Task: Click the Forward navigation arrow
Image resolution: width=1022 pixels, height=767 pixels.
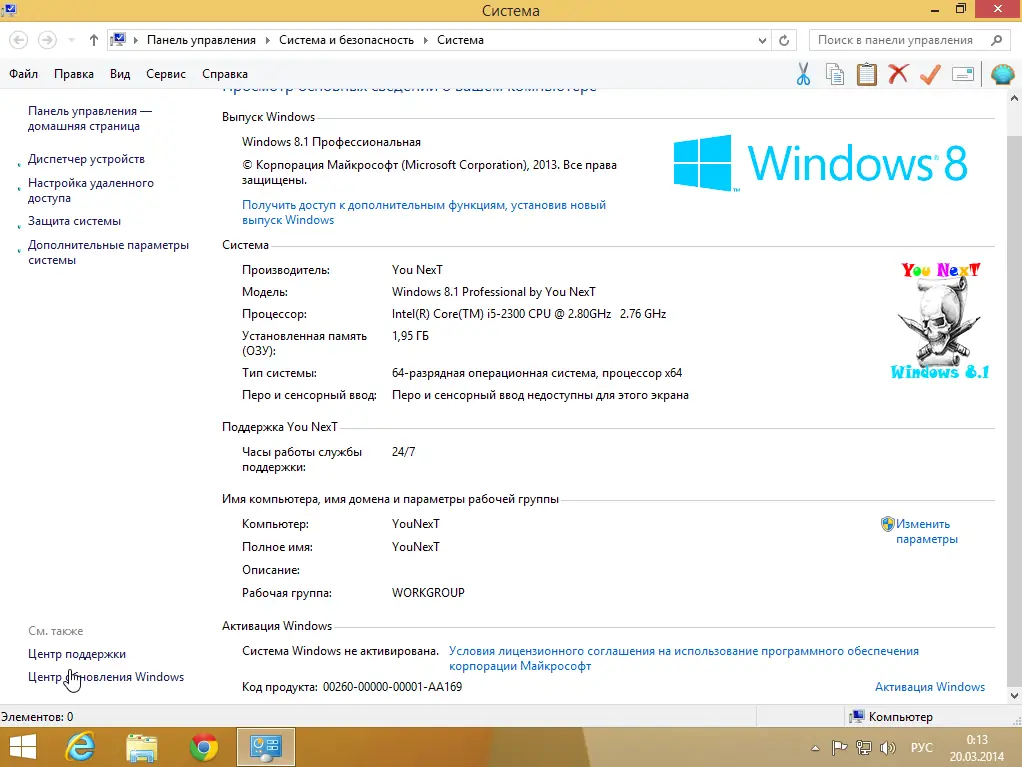Action: (47, 40)
